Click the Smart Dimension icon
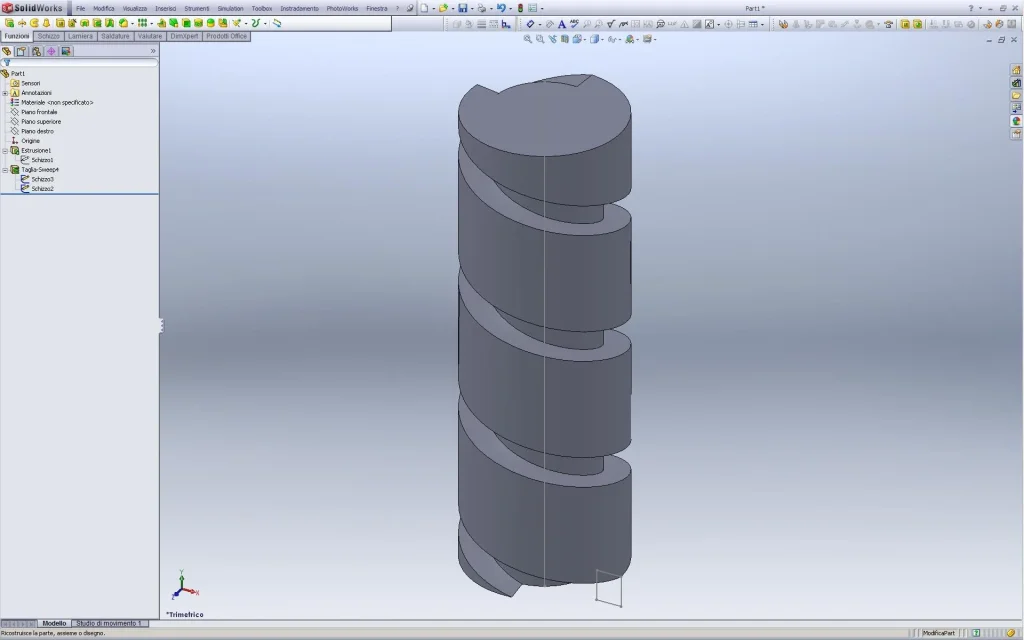1024x640 pixels. 530,24
